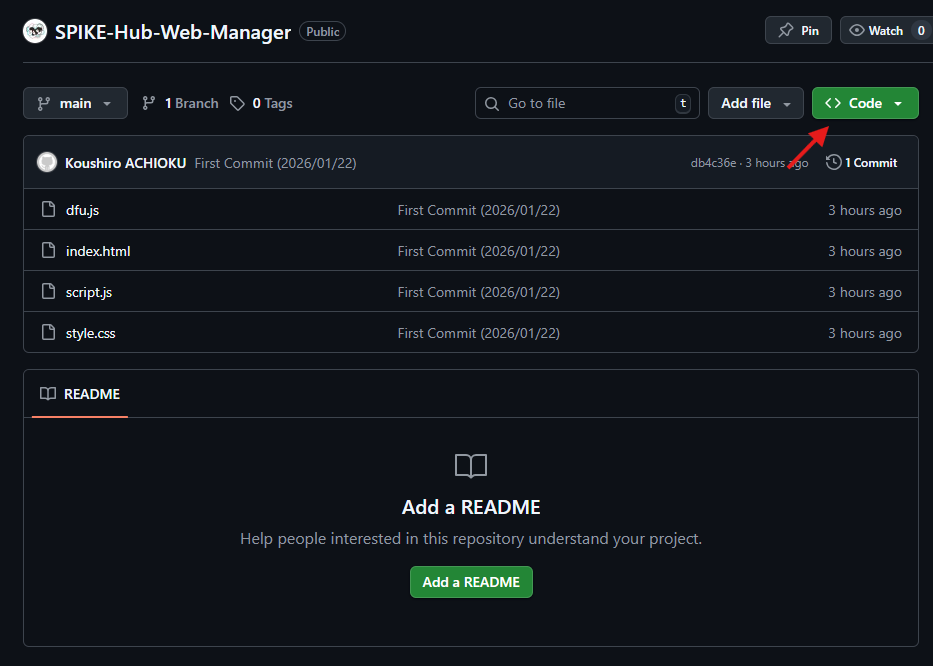Screen dimensions: 933x666
Task: Open commit hash db4c36e
Action: pyautogui.click(x=713, y=162)
